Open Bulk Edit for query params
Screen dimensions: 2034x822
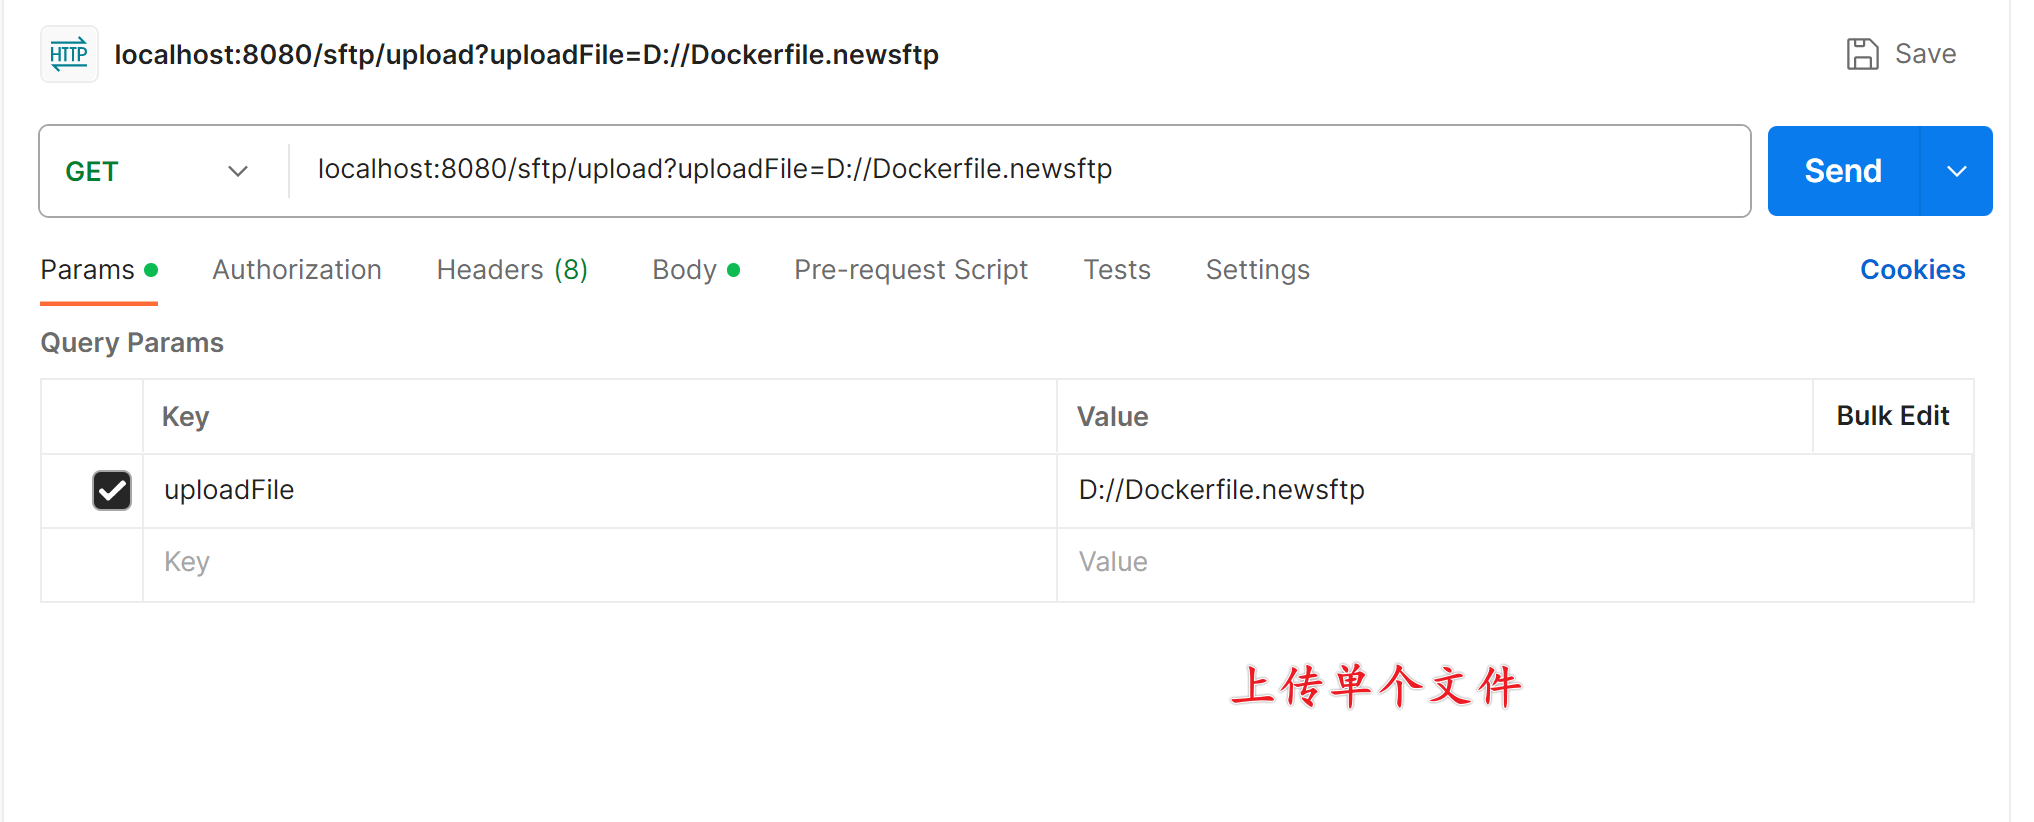click(1892, 416)
